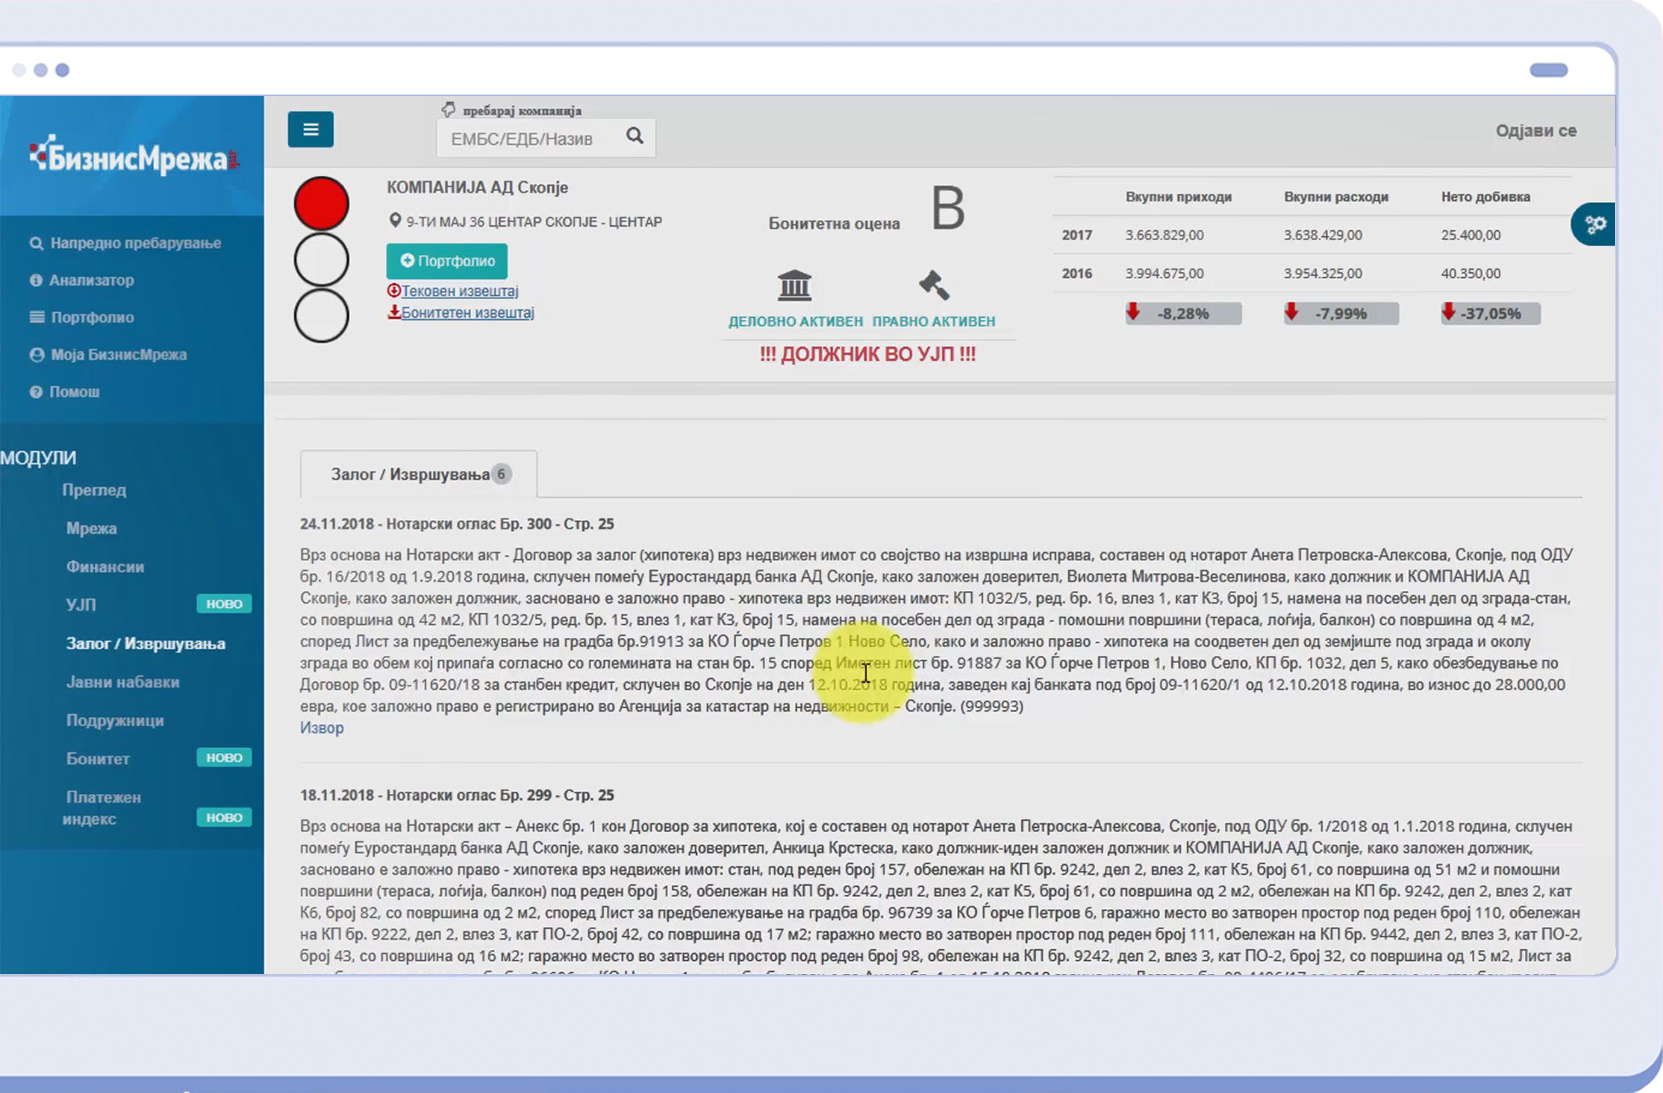The width and height of the screenshot is (1663, 1093).
Task: Click the Напредно пребарување search icon
Action: [x=37, y=243]
